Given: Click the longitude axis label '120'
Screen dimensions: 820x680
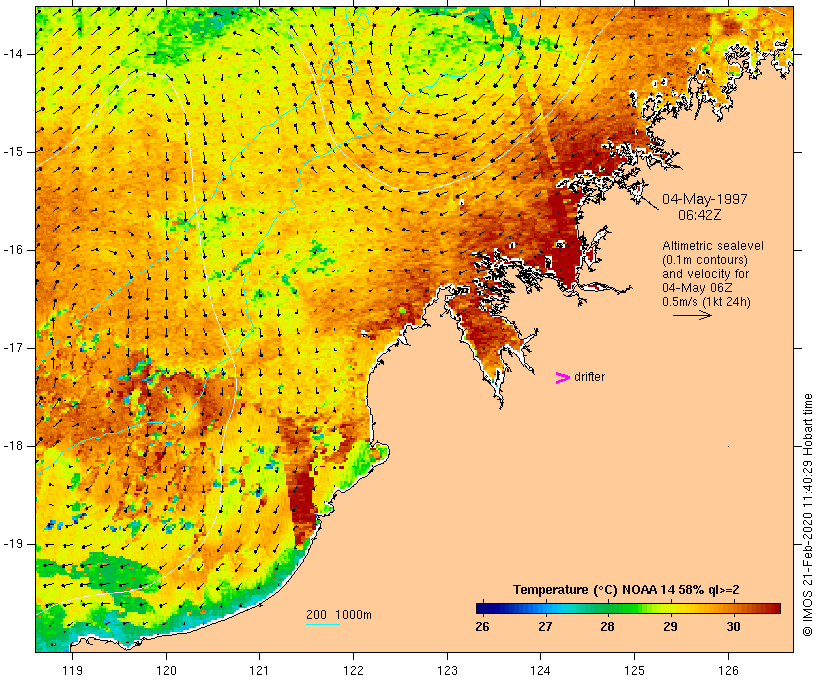Looking at the screenshot, I should pyautogui.click(x=166, y=670).
